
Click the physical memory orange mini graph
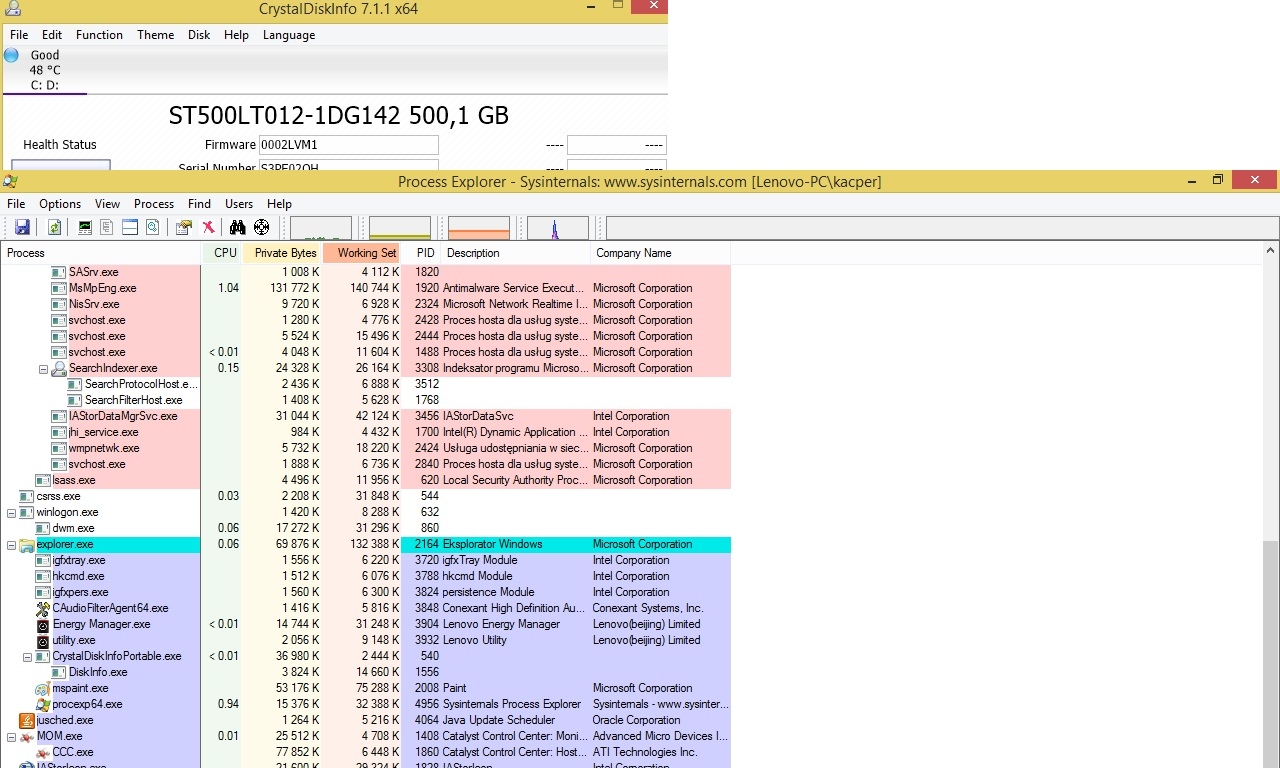click(479, 228)
